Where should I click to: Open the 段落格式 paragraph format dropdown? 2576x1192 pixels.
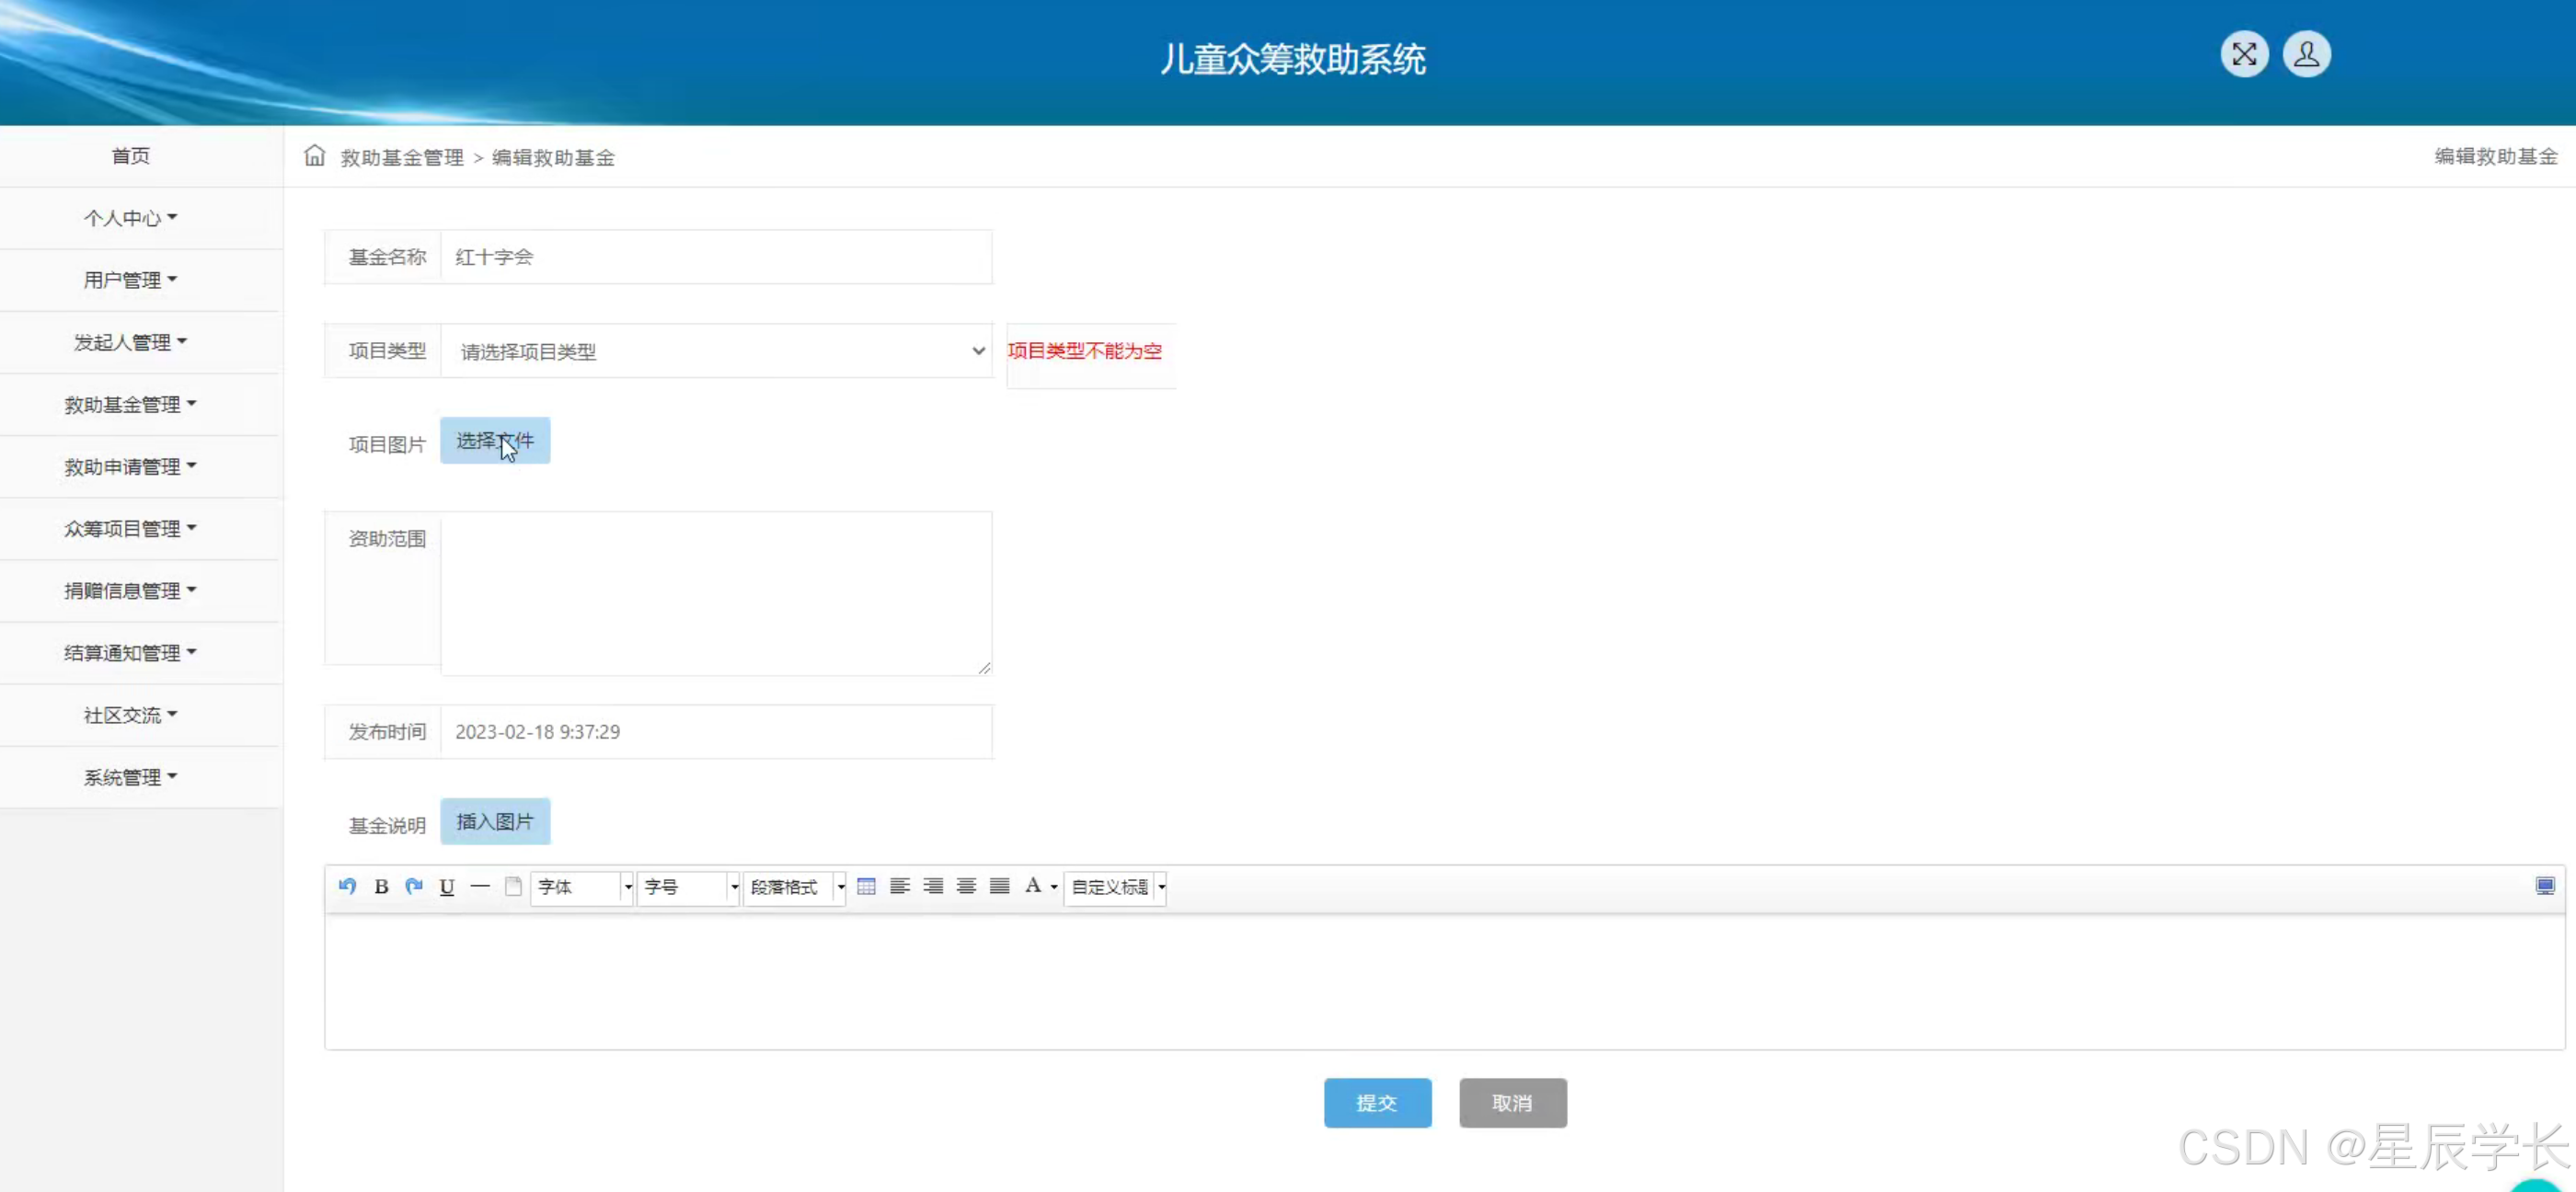coord(795,887)
